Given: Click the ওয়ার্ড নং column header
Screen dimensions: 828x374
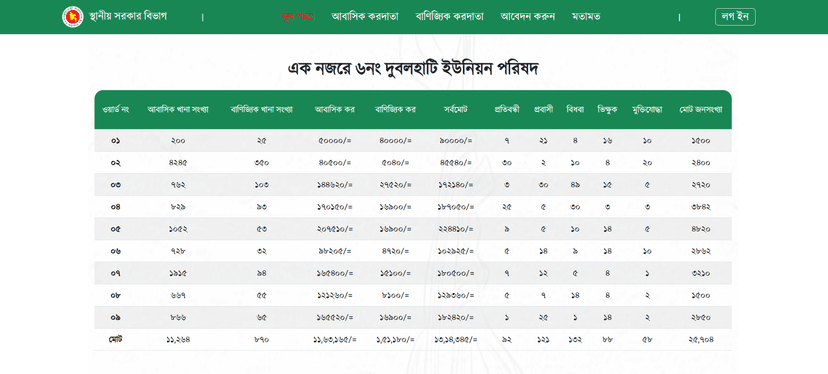Looking at the screenshot, I should click(x=116, y=110).
